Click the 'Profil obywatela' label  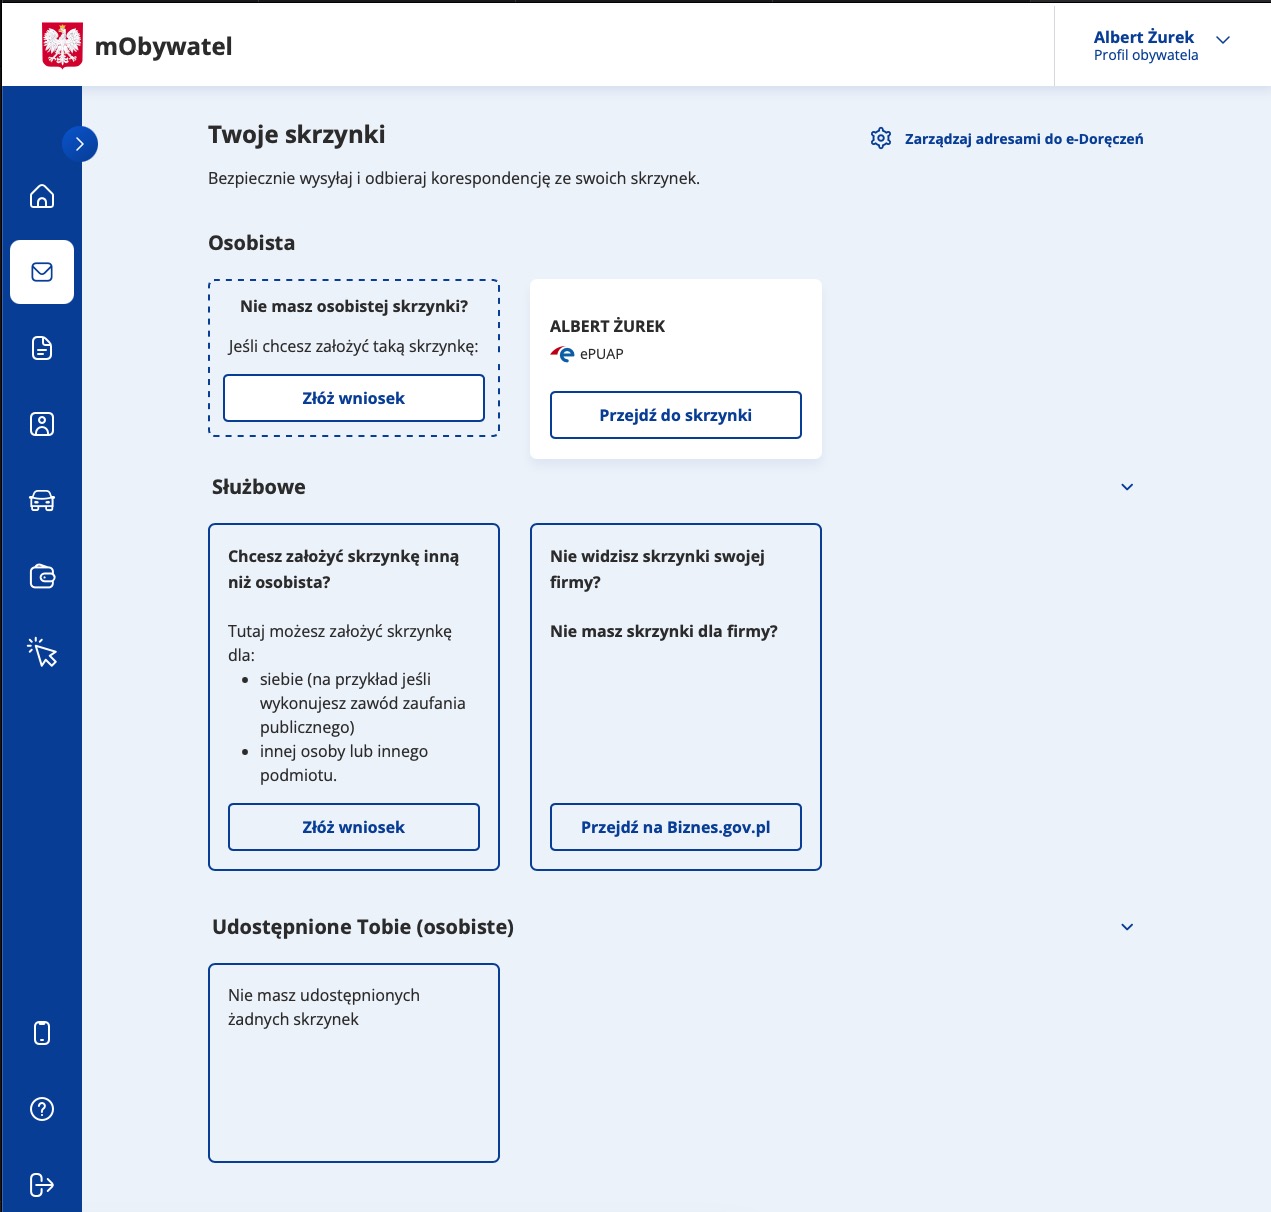[1146, 55]
